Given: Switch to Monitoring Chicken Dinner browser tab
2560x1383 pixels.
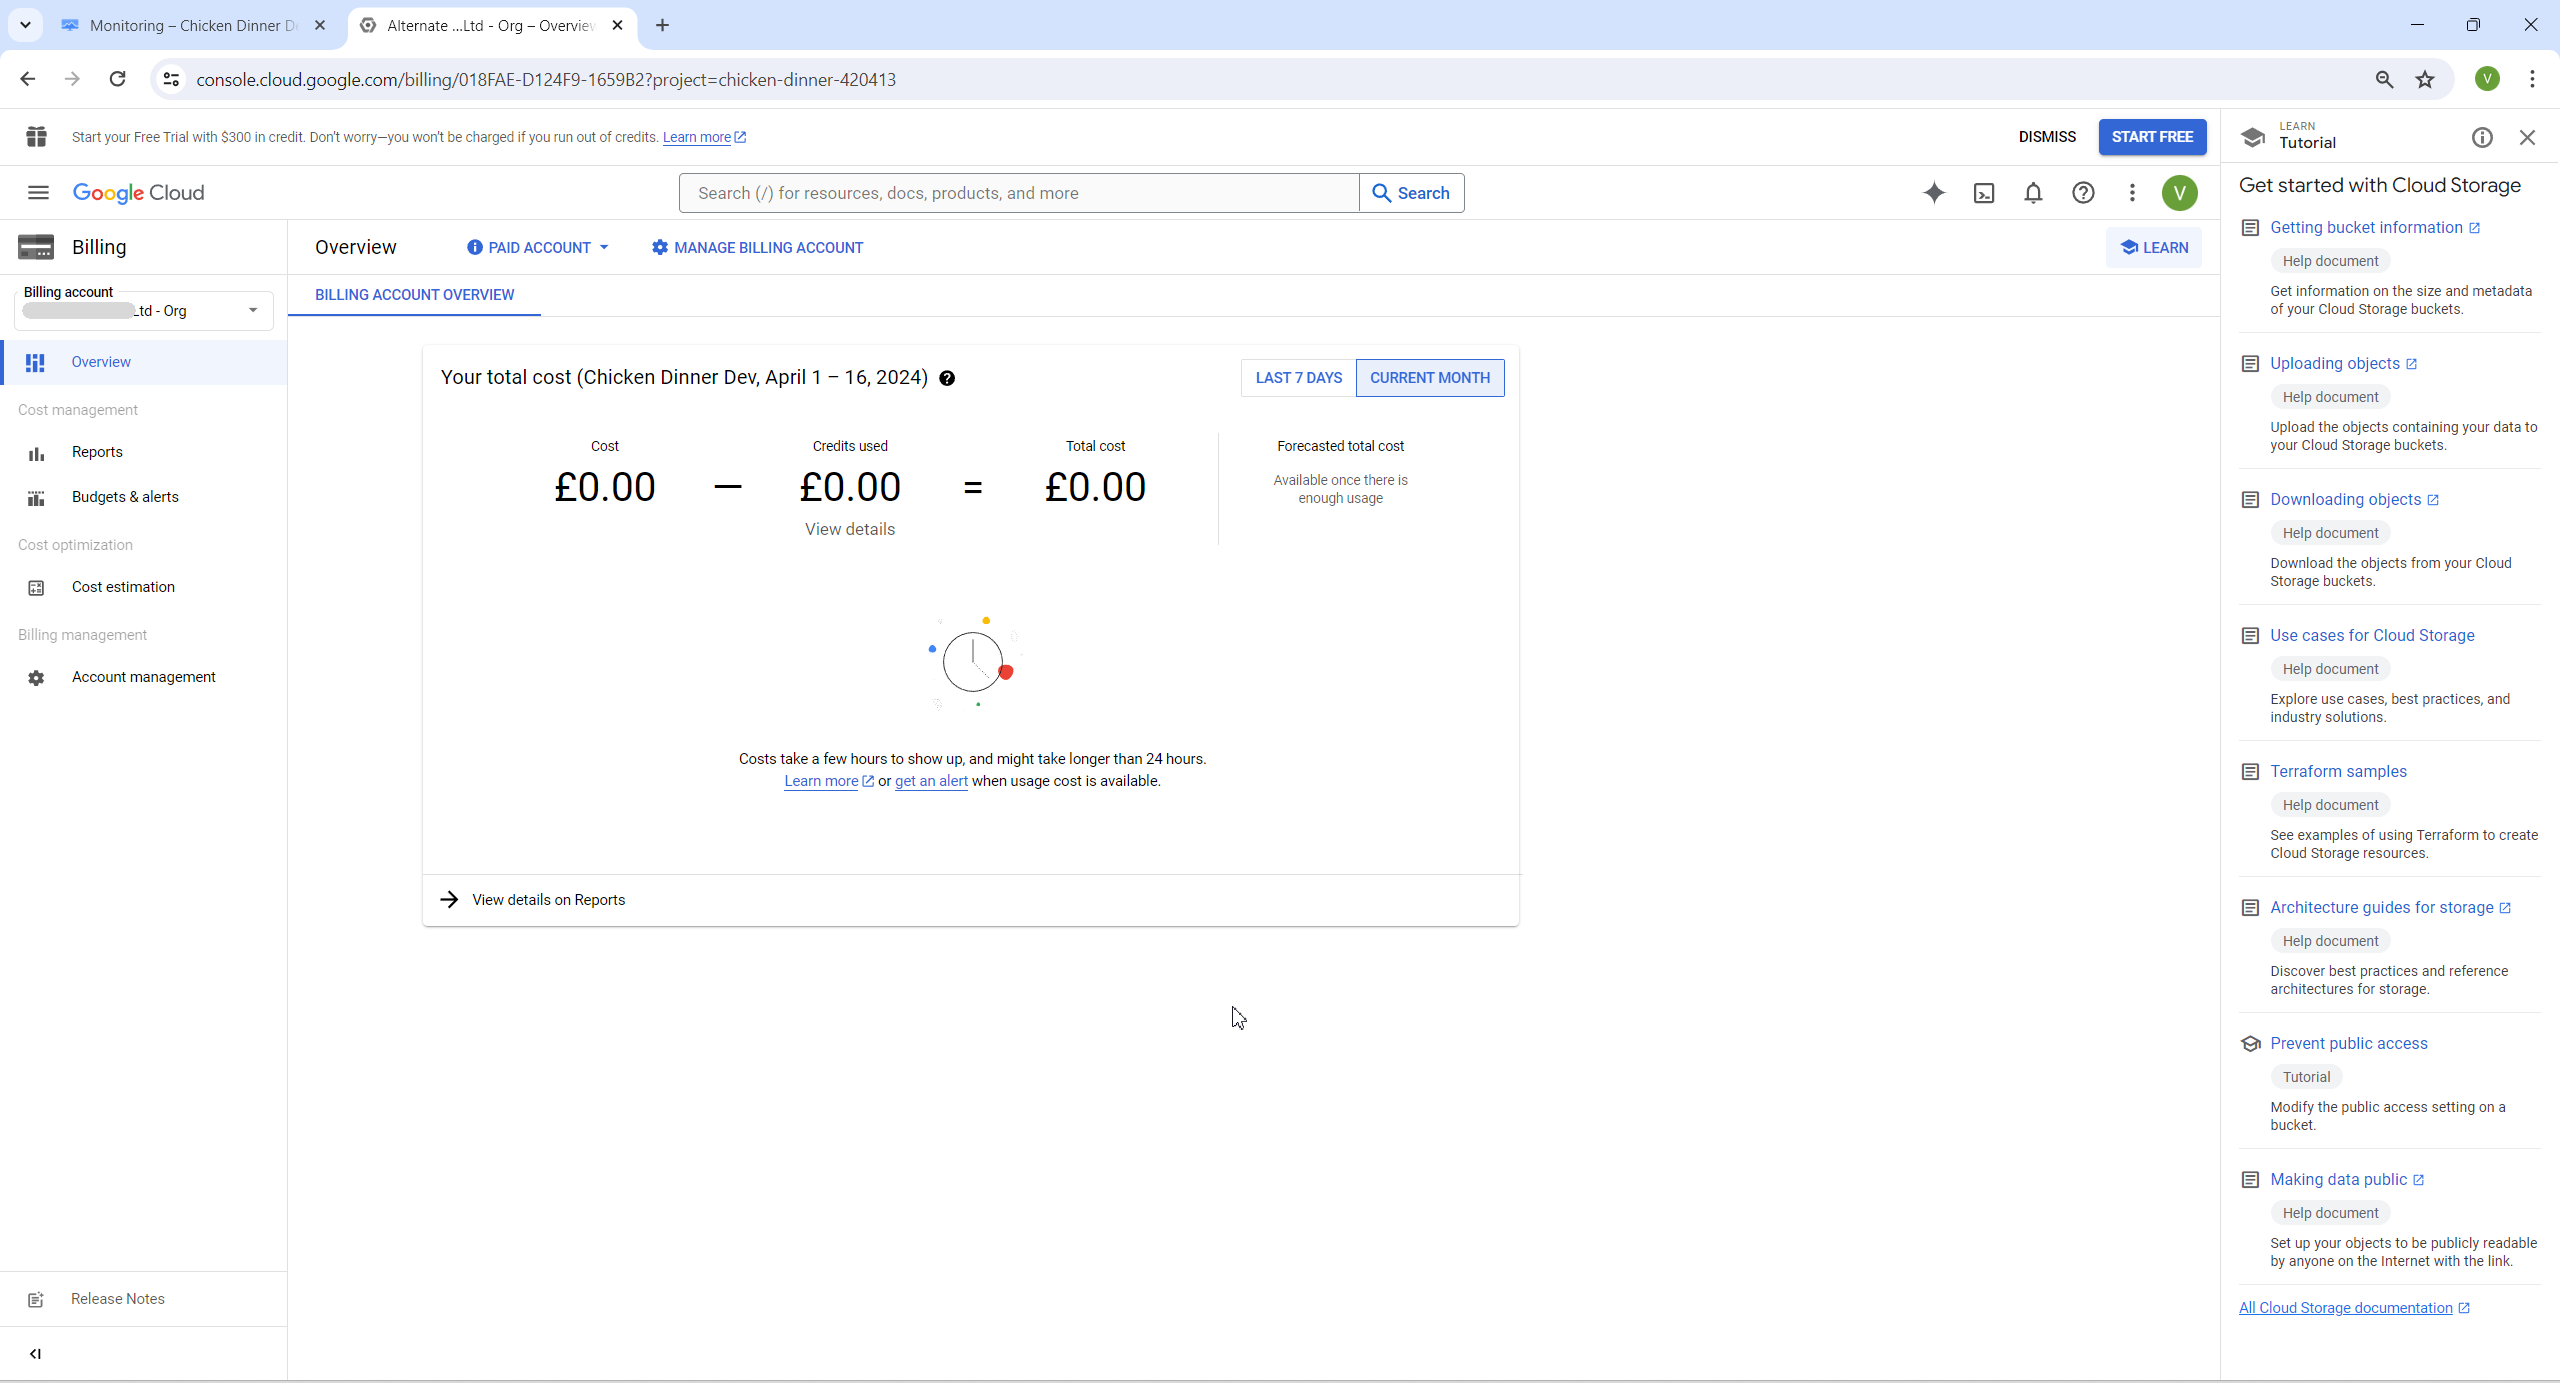Looking at the screenshot, I should pyautogui.click(x=192, y=26).
